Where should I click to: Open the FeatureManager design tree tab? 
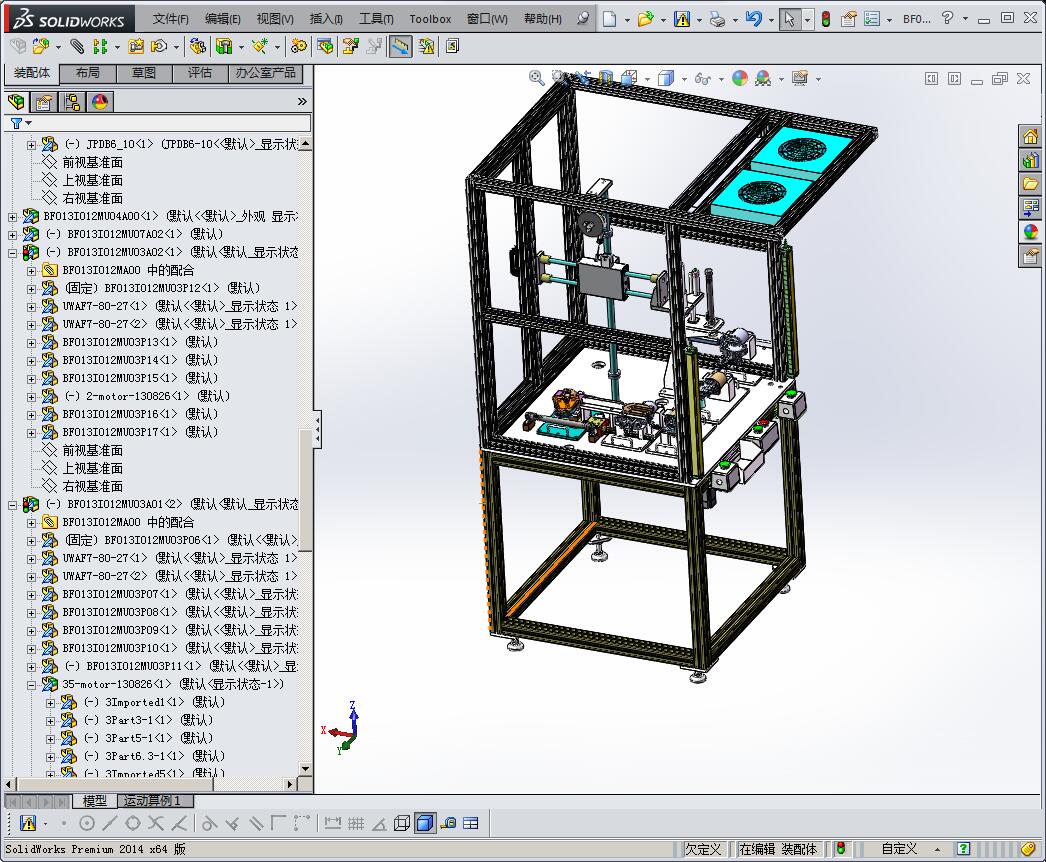coord(16,102)
